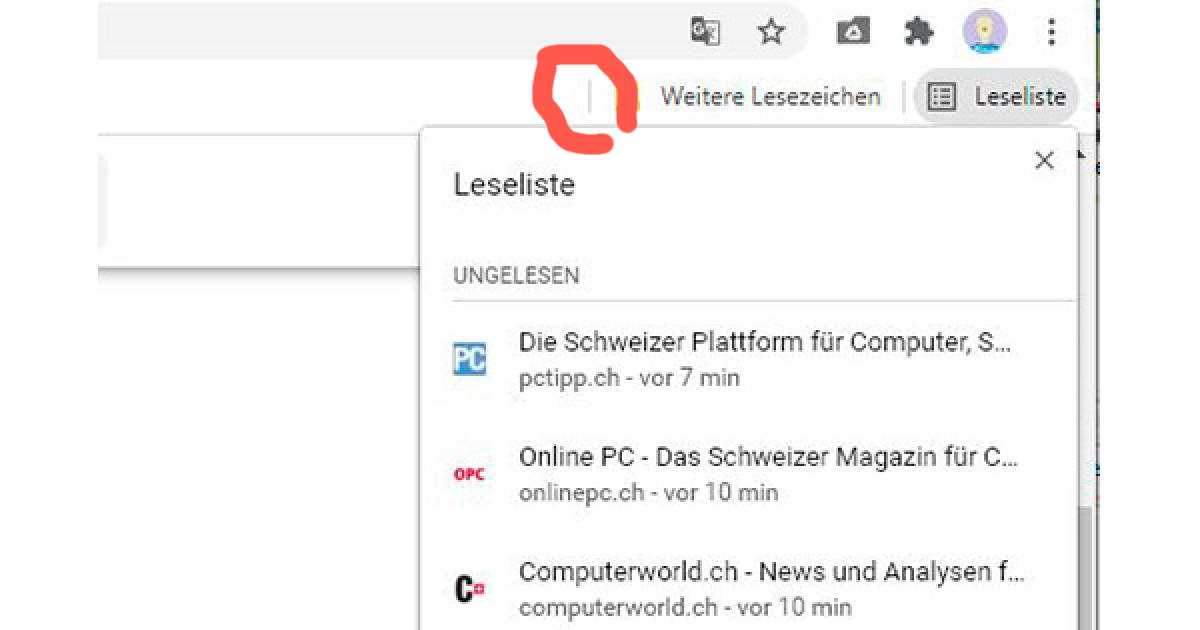Open the Chrome three-dot menu

coord(1051,32)
